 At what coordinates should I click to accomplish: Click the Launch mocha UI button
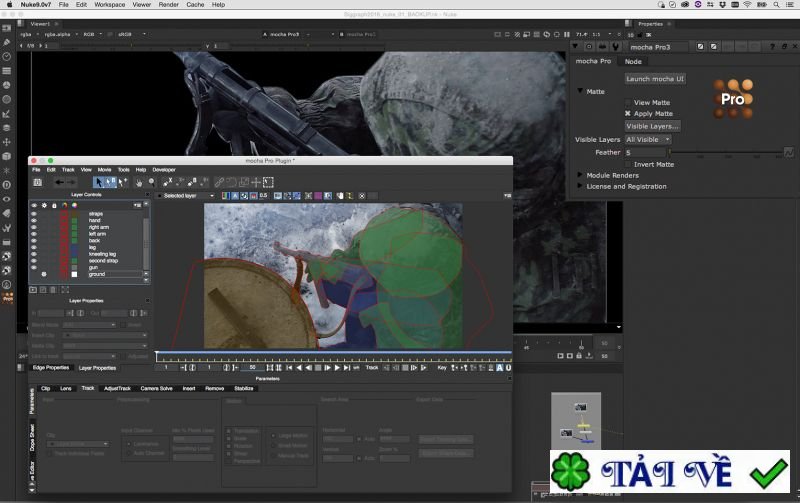point(655,78)
